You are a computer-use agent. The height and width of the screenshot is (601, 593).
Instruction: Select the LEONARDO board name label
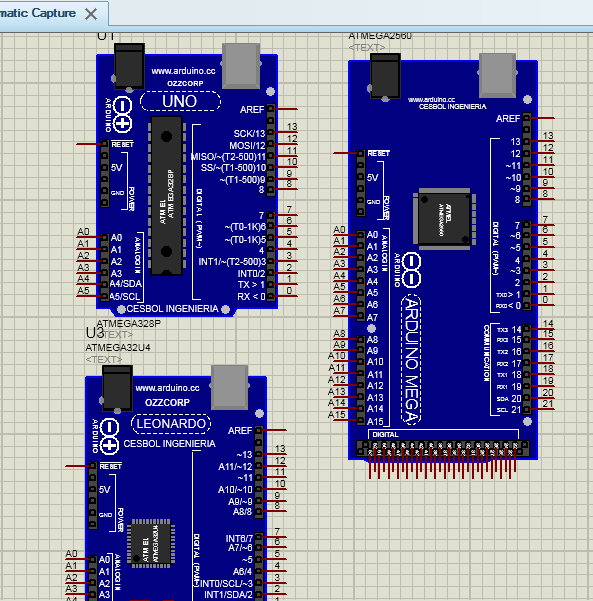(x=171, y=424)
